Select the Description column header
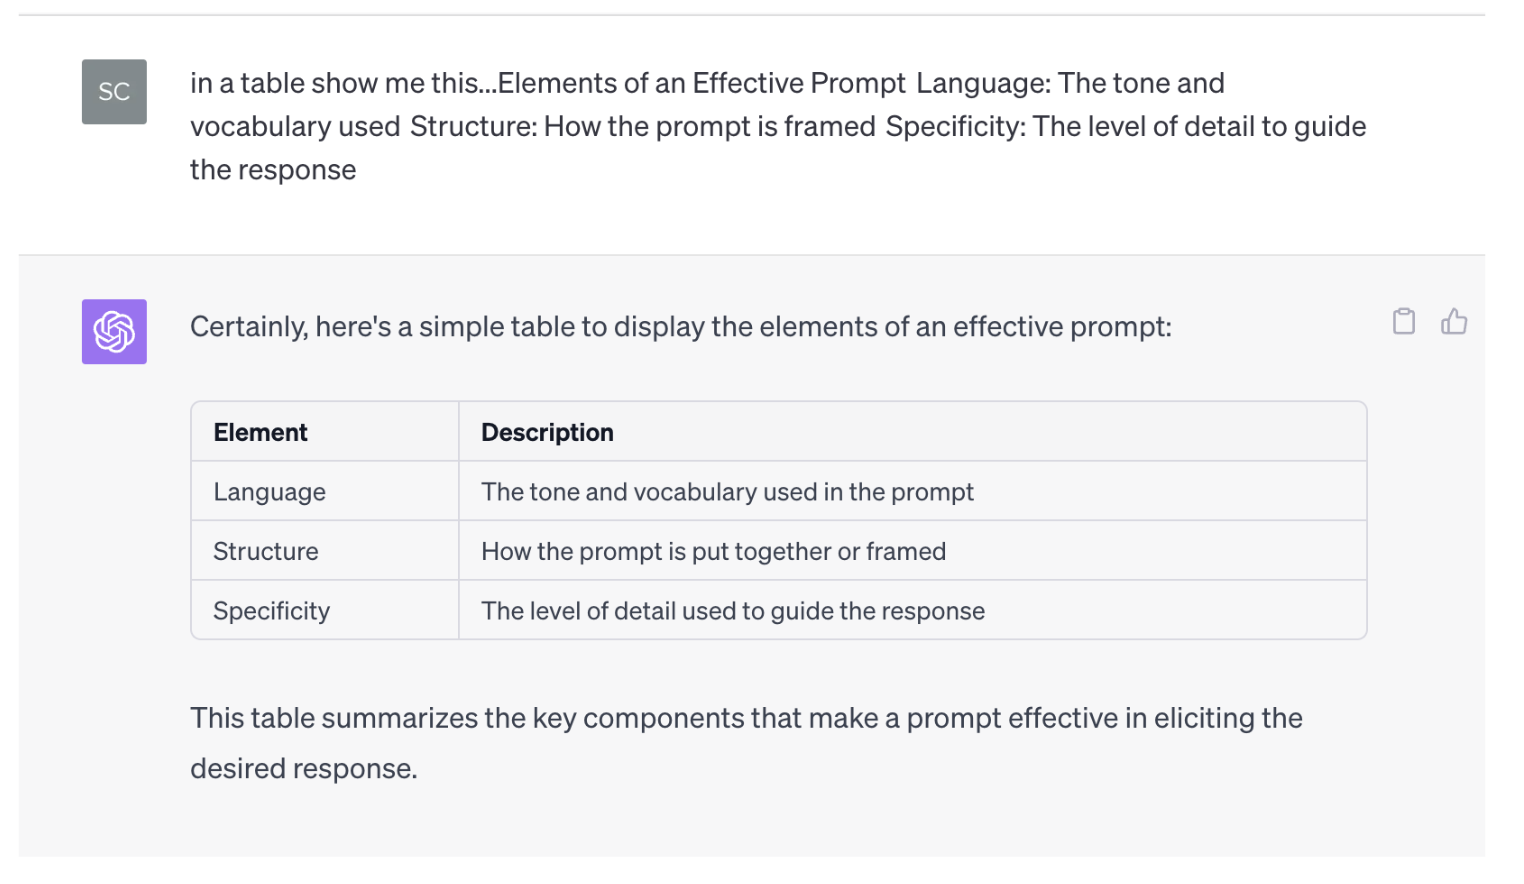This screenshot has width=1524, height=884. point(547,432)
